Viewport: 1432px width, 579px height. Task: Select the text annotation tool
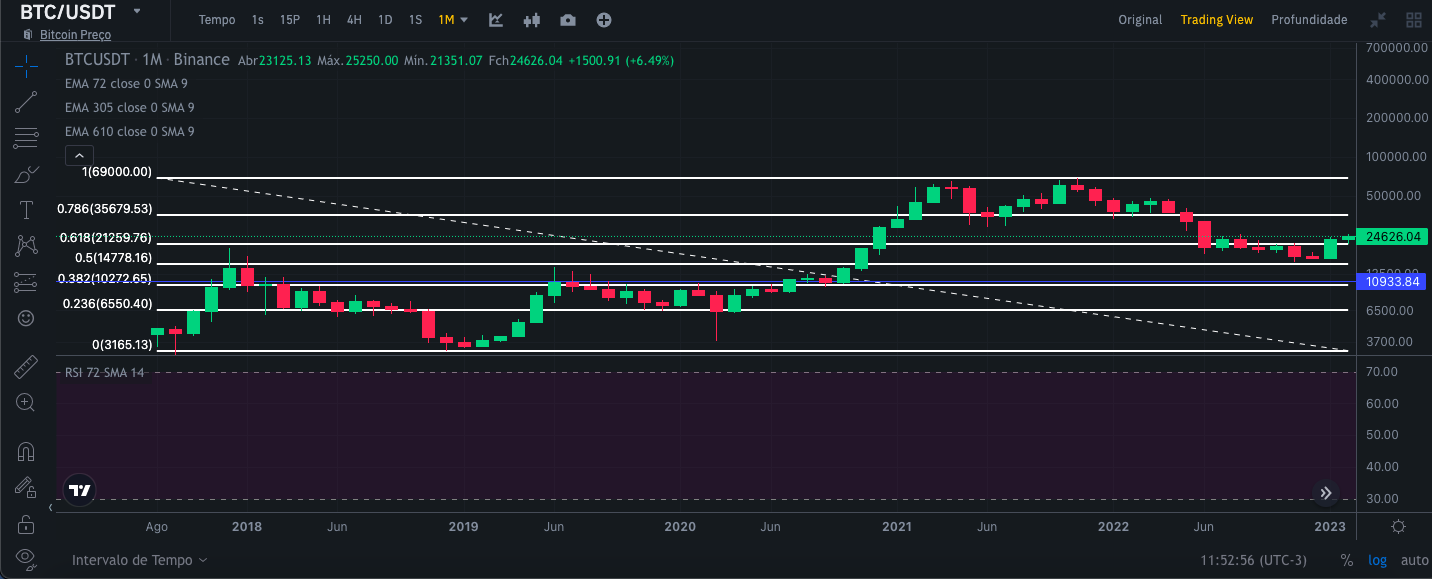(x=26, y=210)
